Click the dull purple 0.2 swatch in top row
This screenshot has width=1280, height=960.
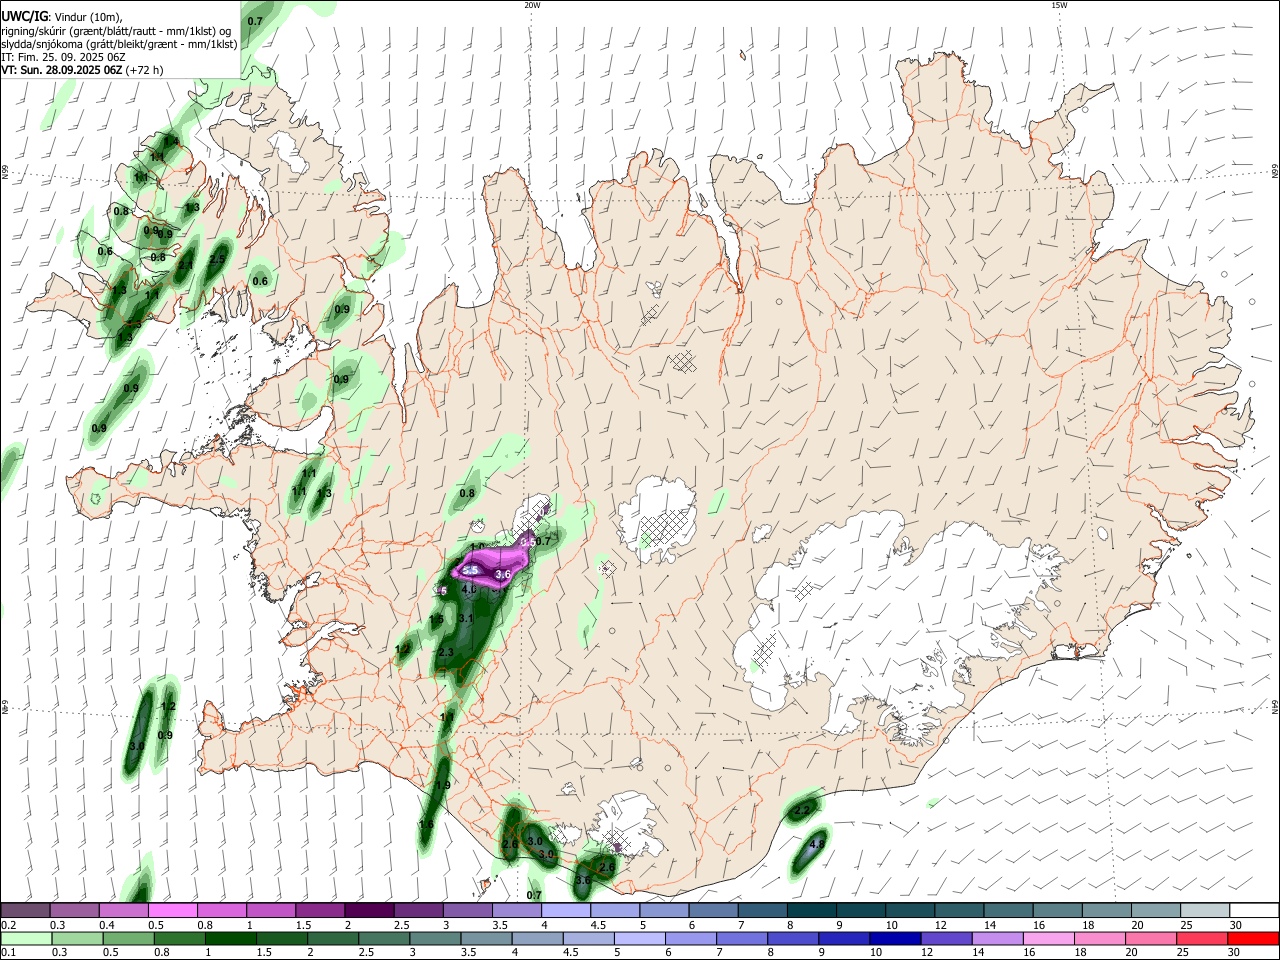click(25, 911)
